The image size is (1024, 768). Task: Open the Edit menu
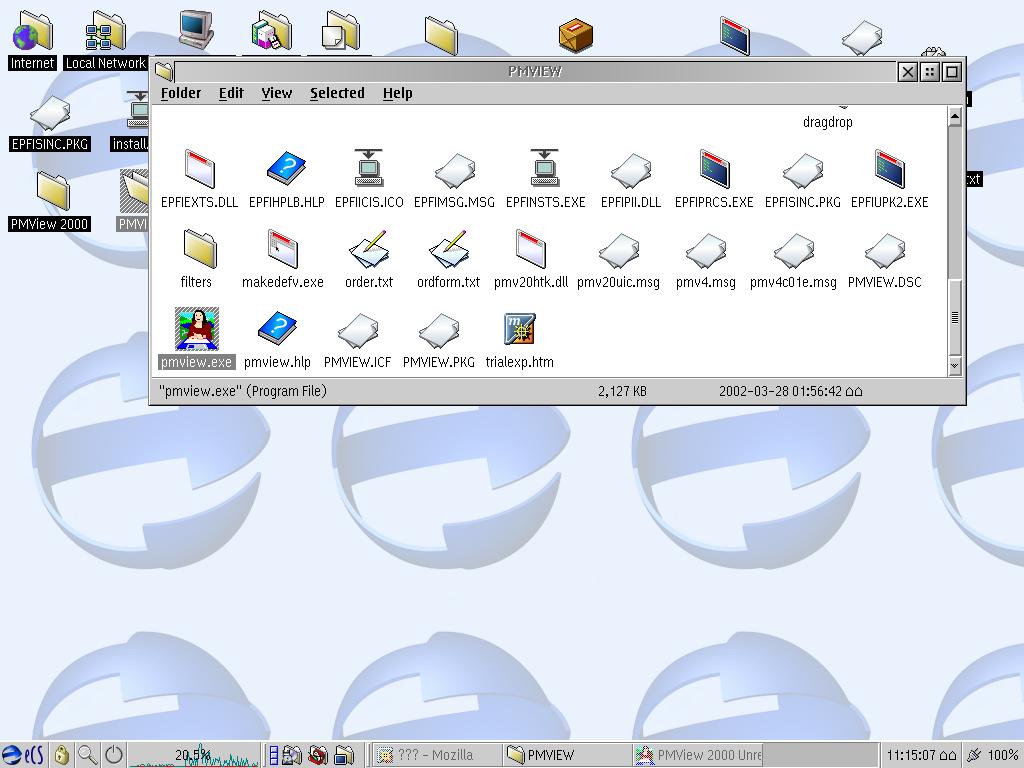(x=231, y=93)
